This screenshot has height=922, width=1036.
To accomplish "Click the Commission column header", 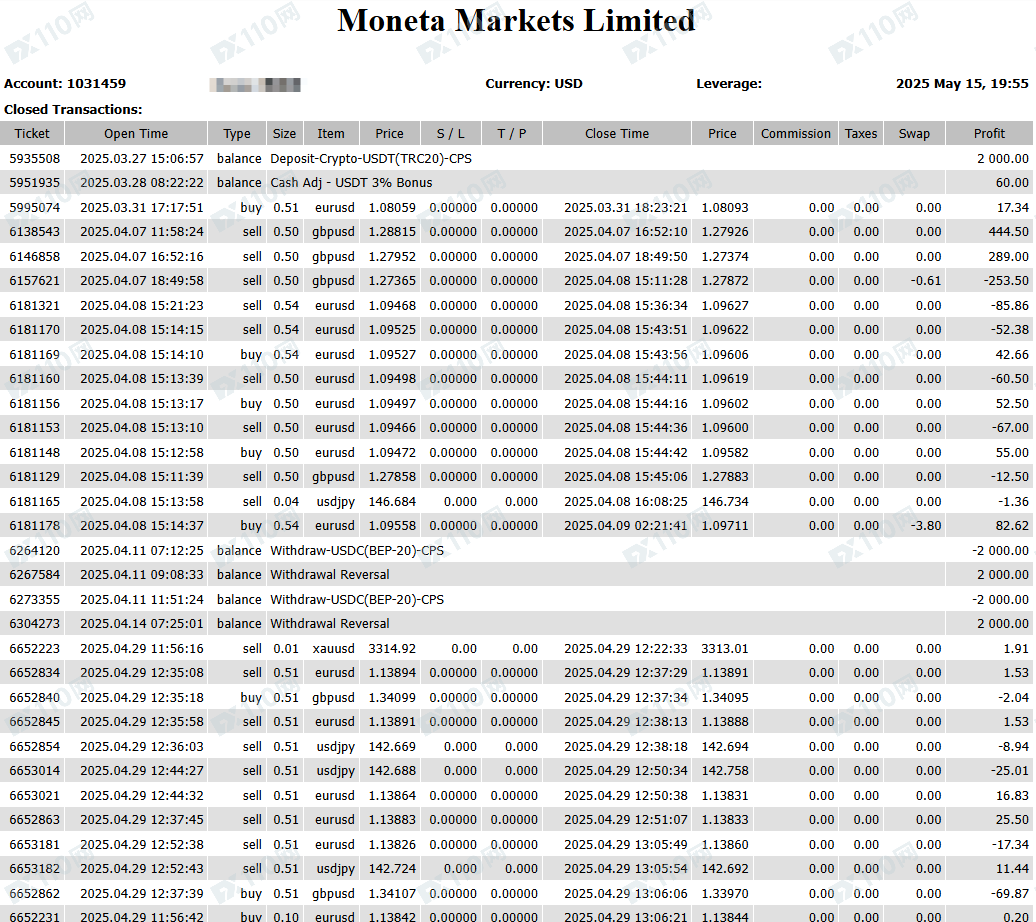I will tap(796, 134).
